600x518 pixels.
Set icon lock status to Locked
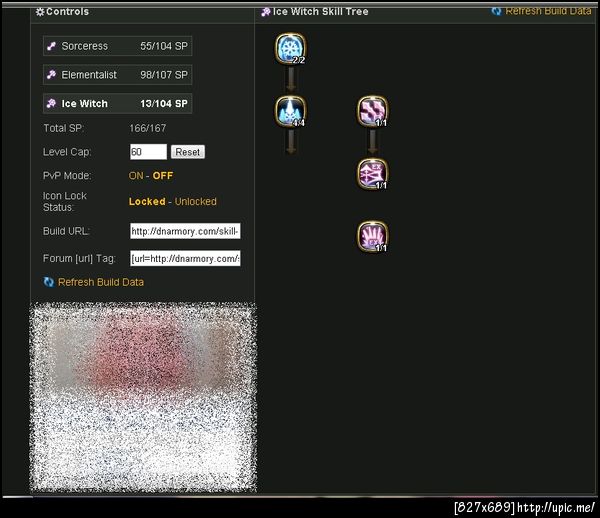pos(147,202)
